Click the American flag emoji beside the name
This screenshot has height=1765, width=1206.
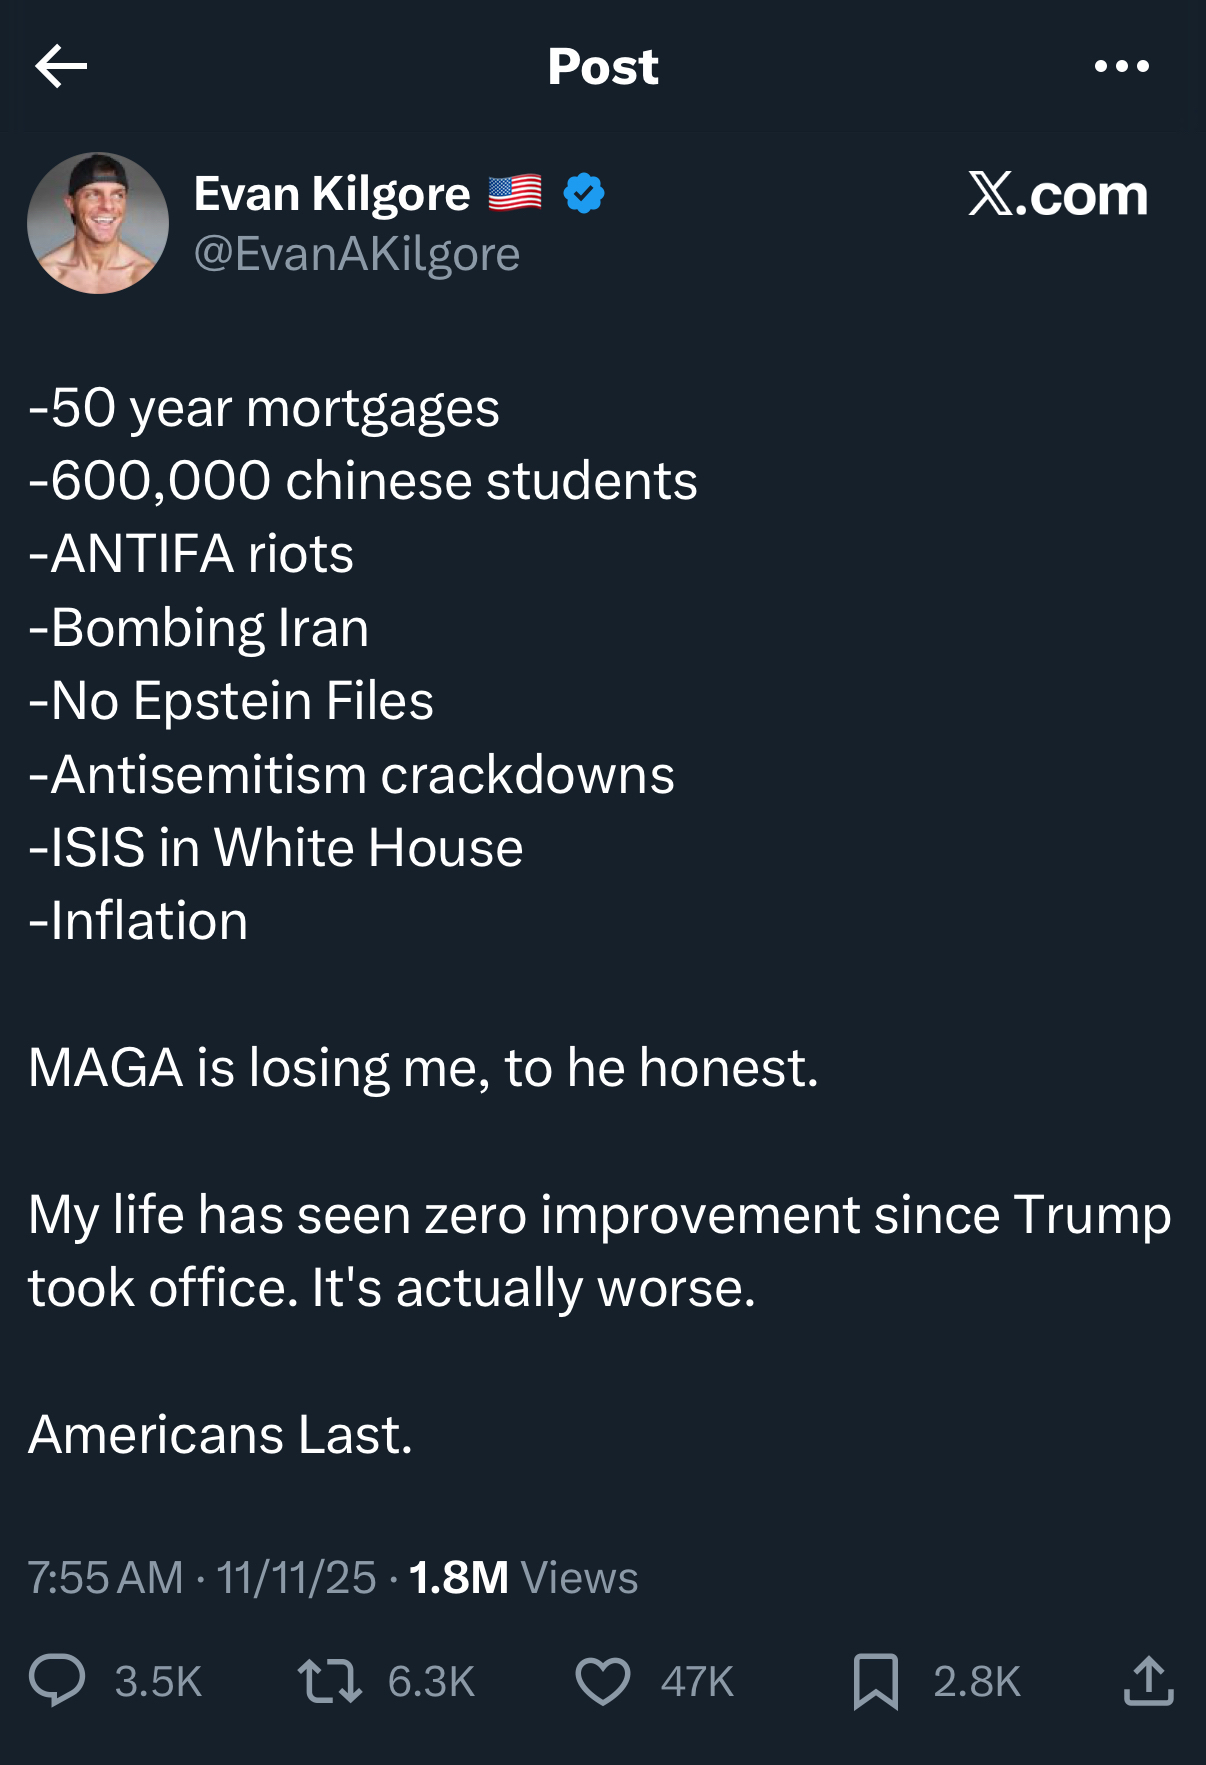coord(515,193)
